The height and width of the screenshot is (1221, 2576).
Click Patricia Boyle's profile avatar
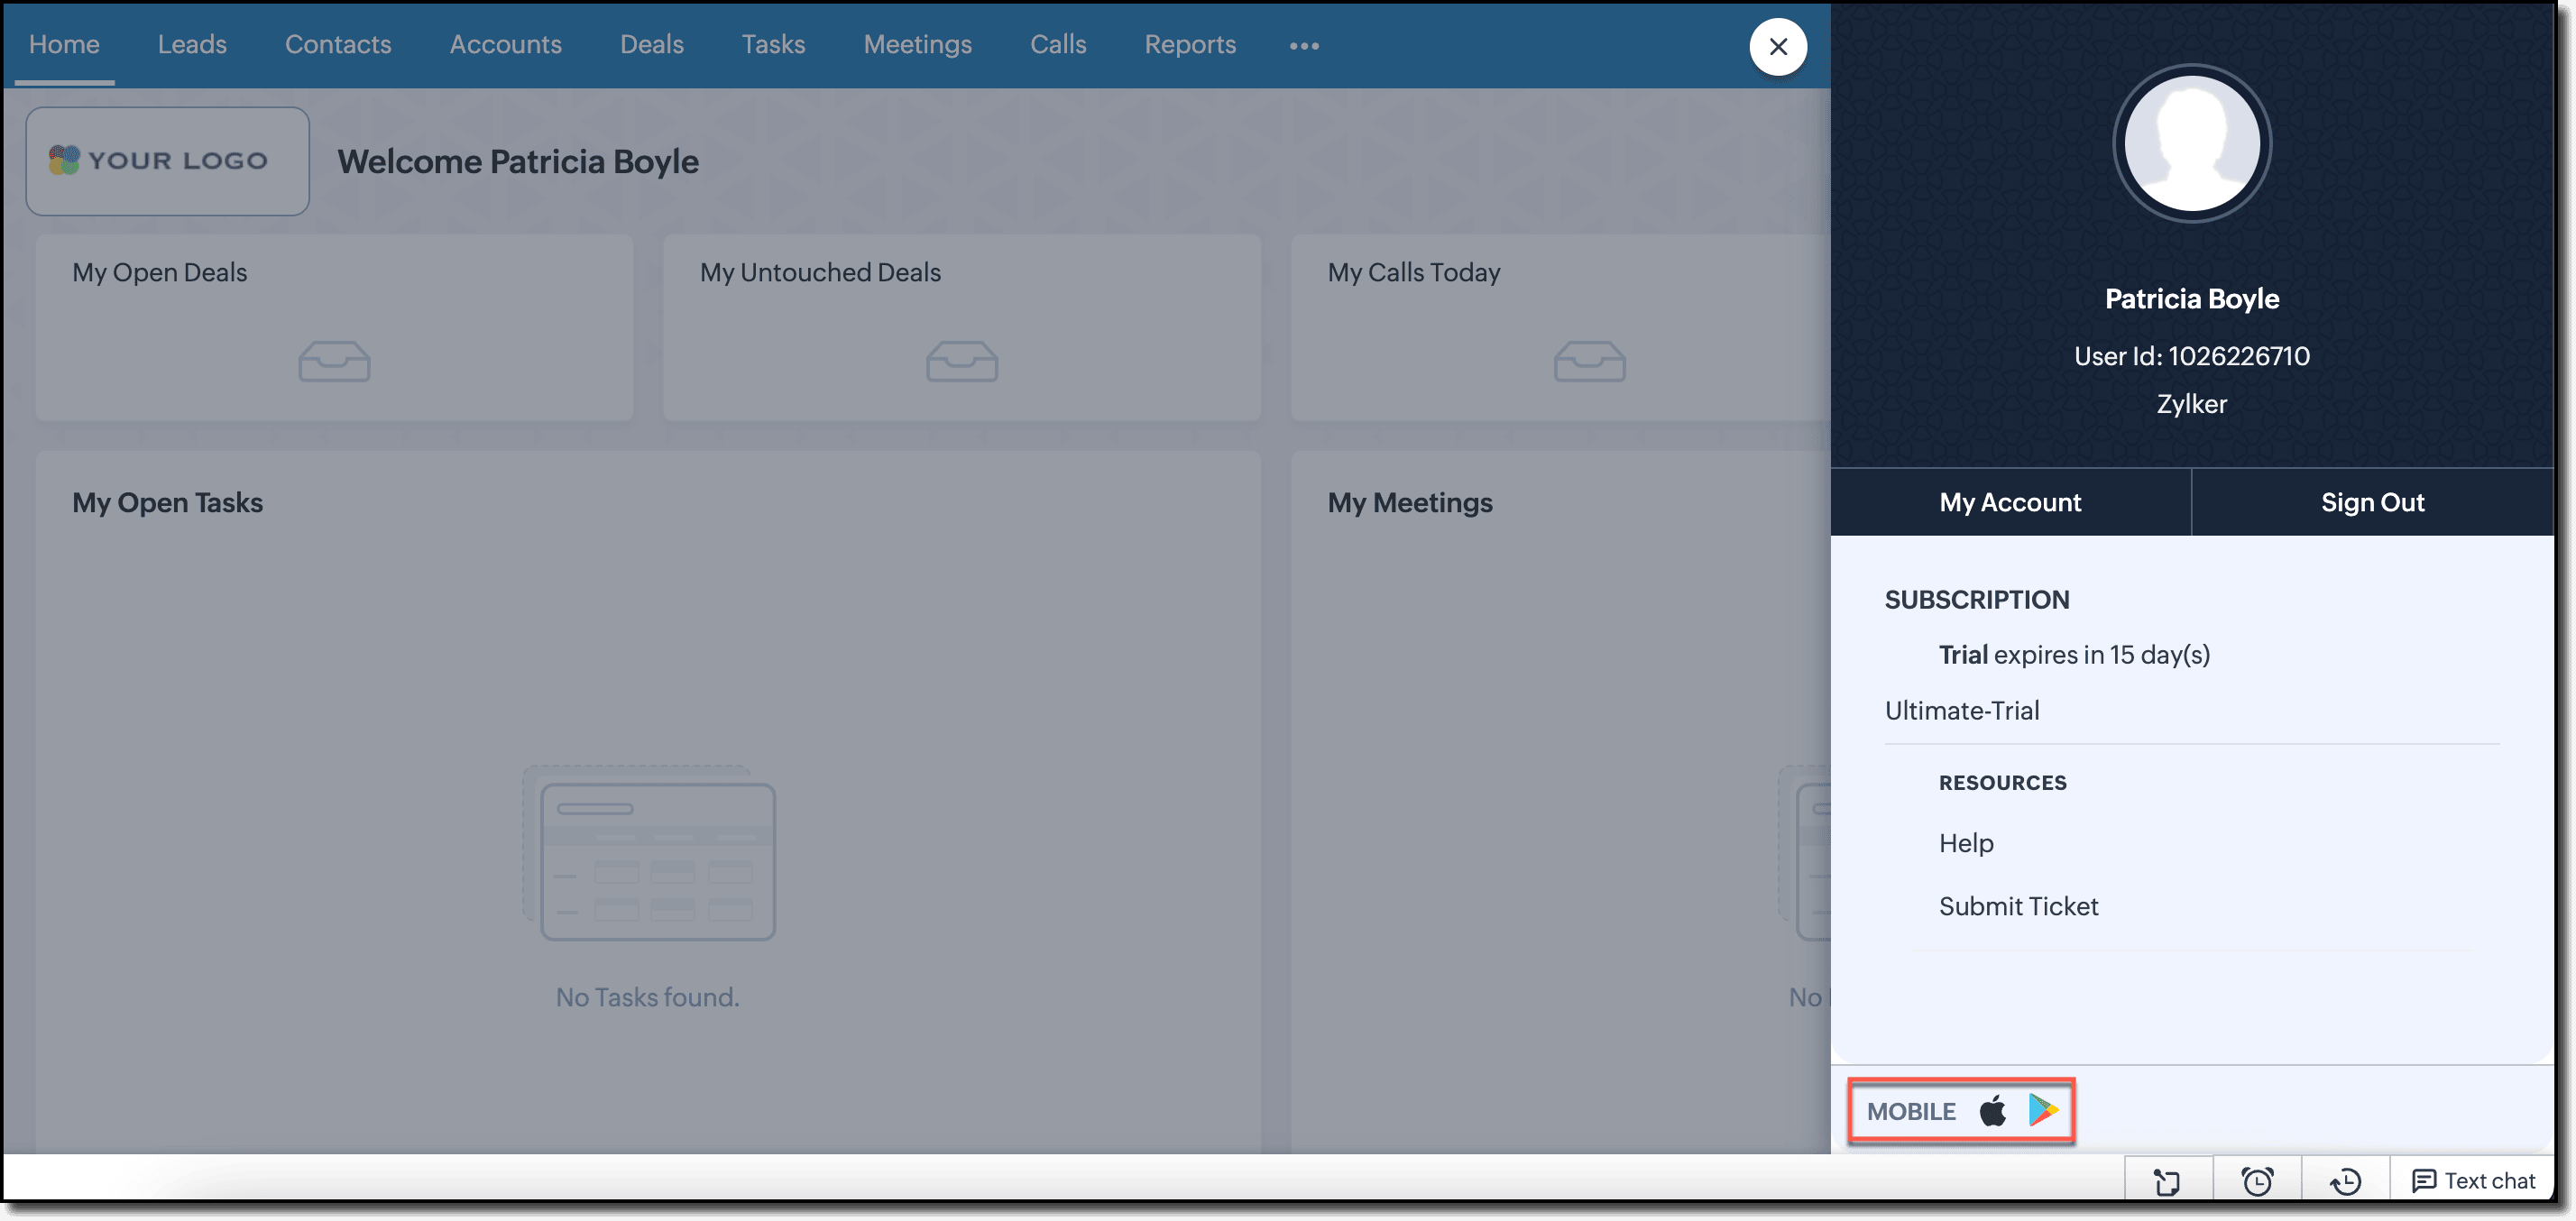tap(2191, 144)
